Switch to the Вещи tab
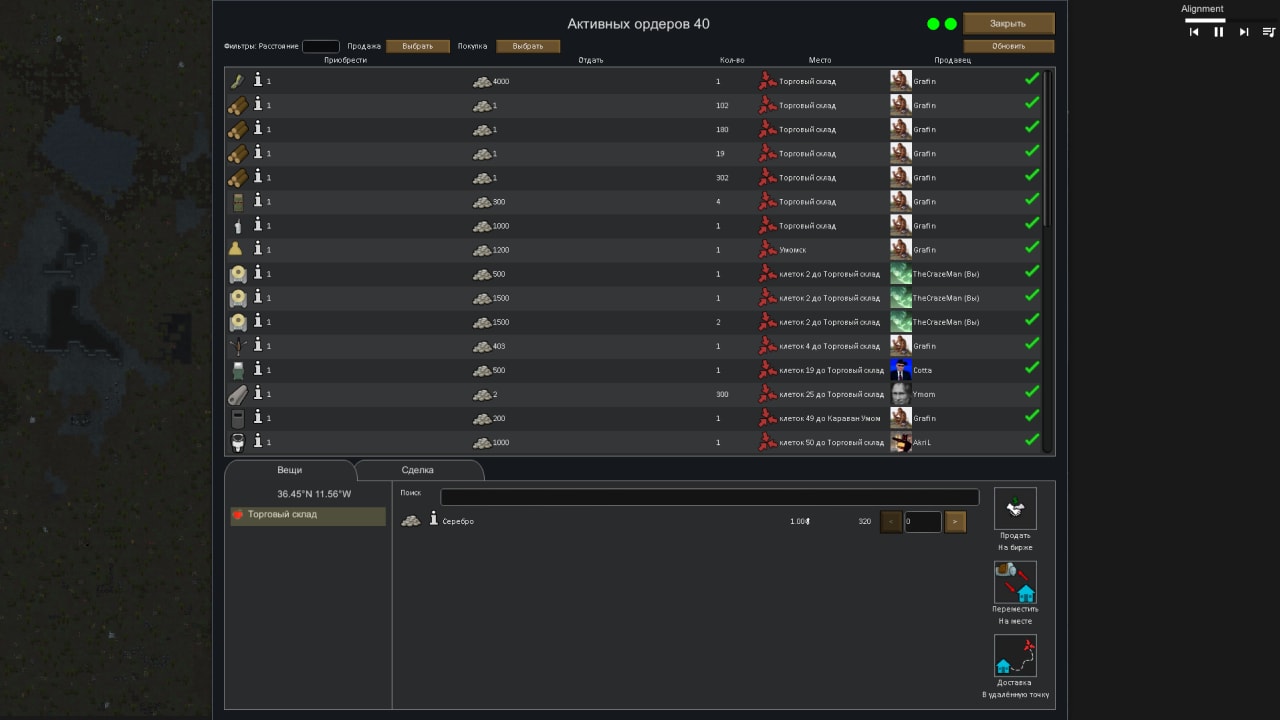Image resolution: width=1280 pixels, height=720 pixels. (289, 470)
